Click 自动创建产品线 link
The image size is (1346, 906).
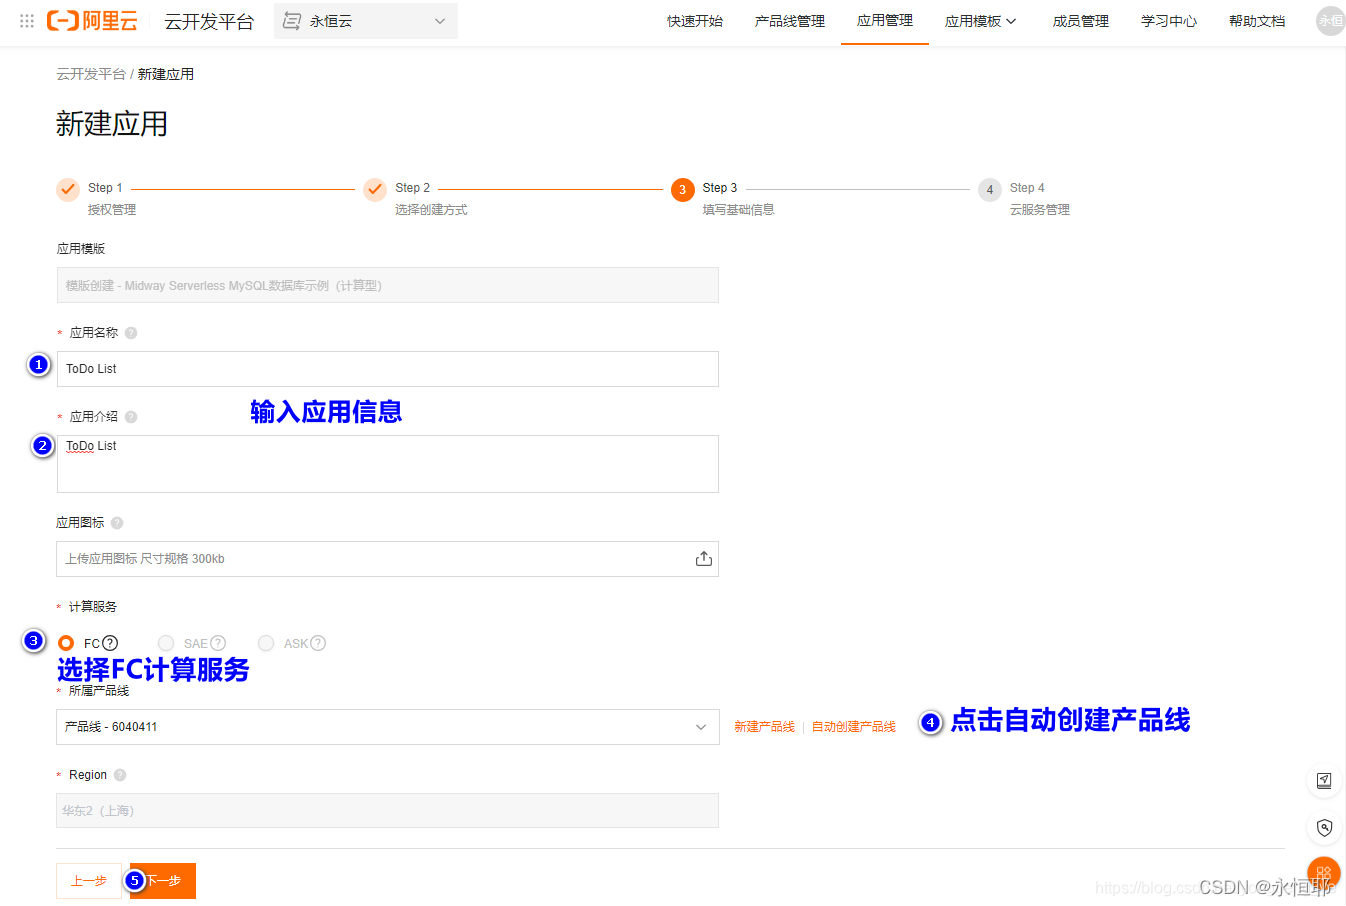coord(854,727)
